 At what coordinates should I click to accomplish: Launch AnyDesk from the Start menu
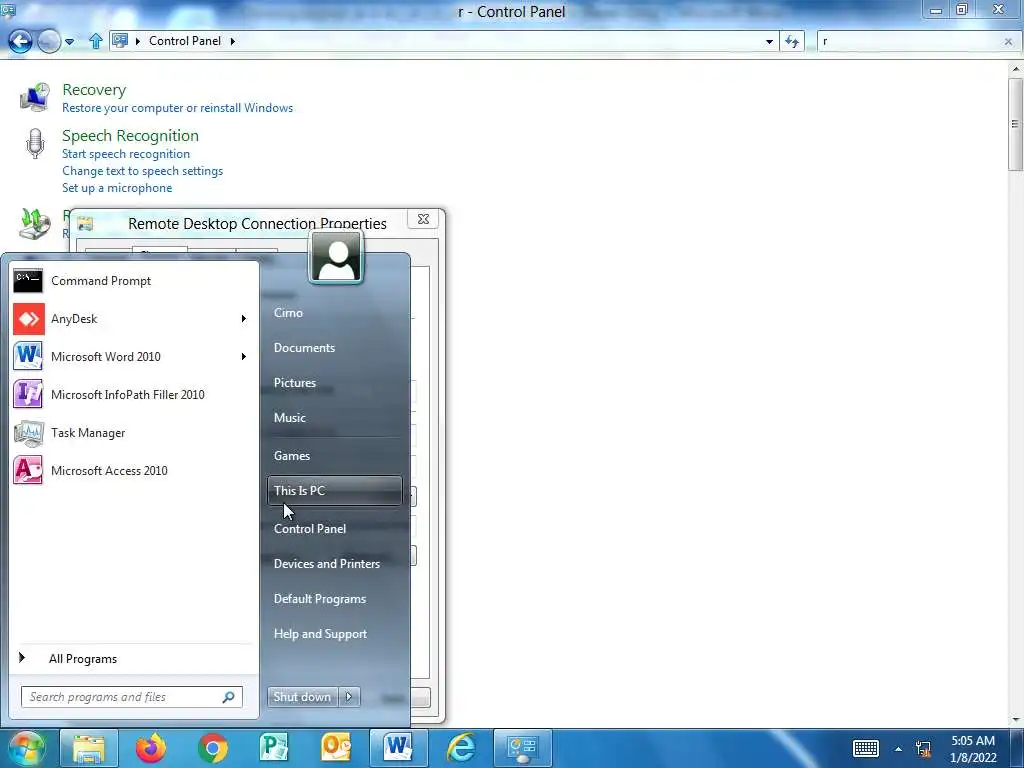pyautogui.click(x=124, y=319)
